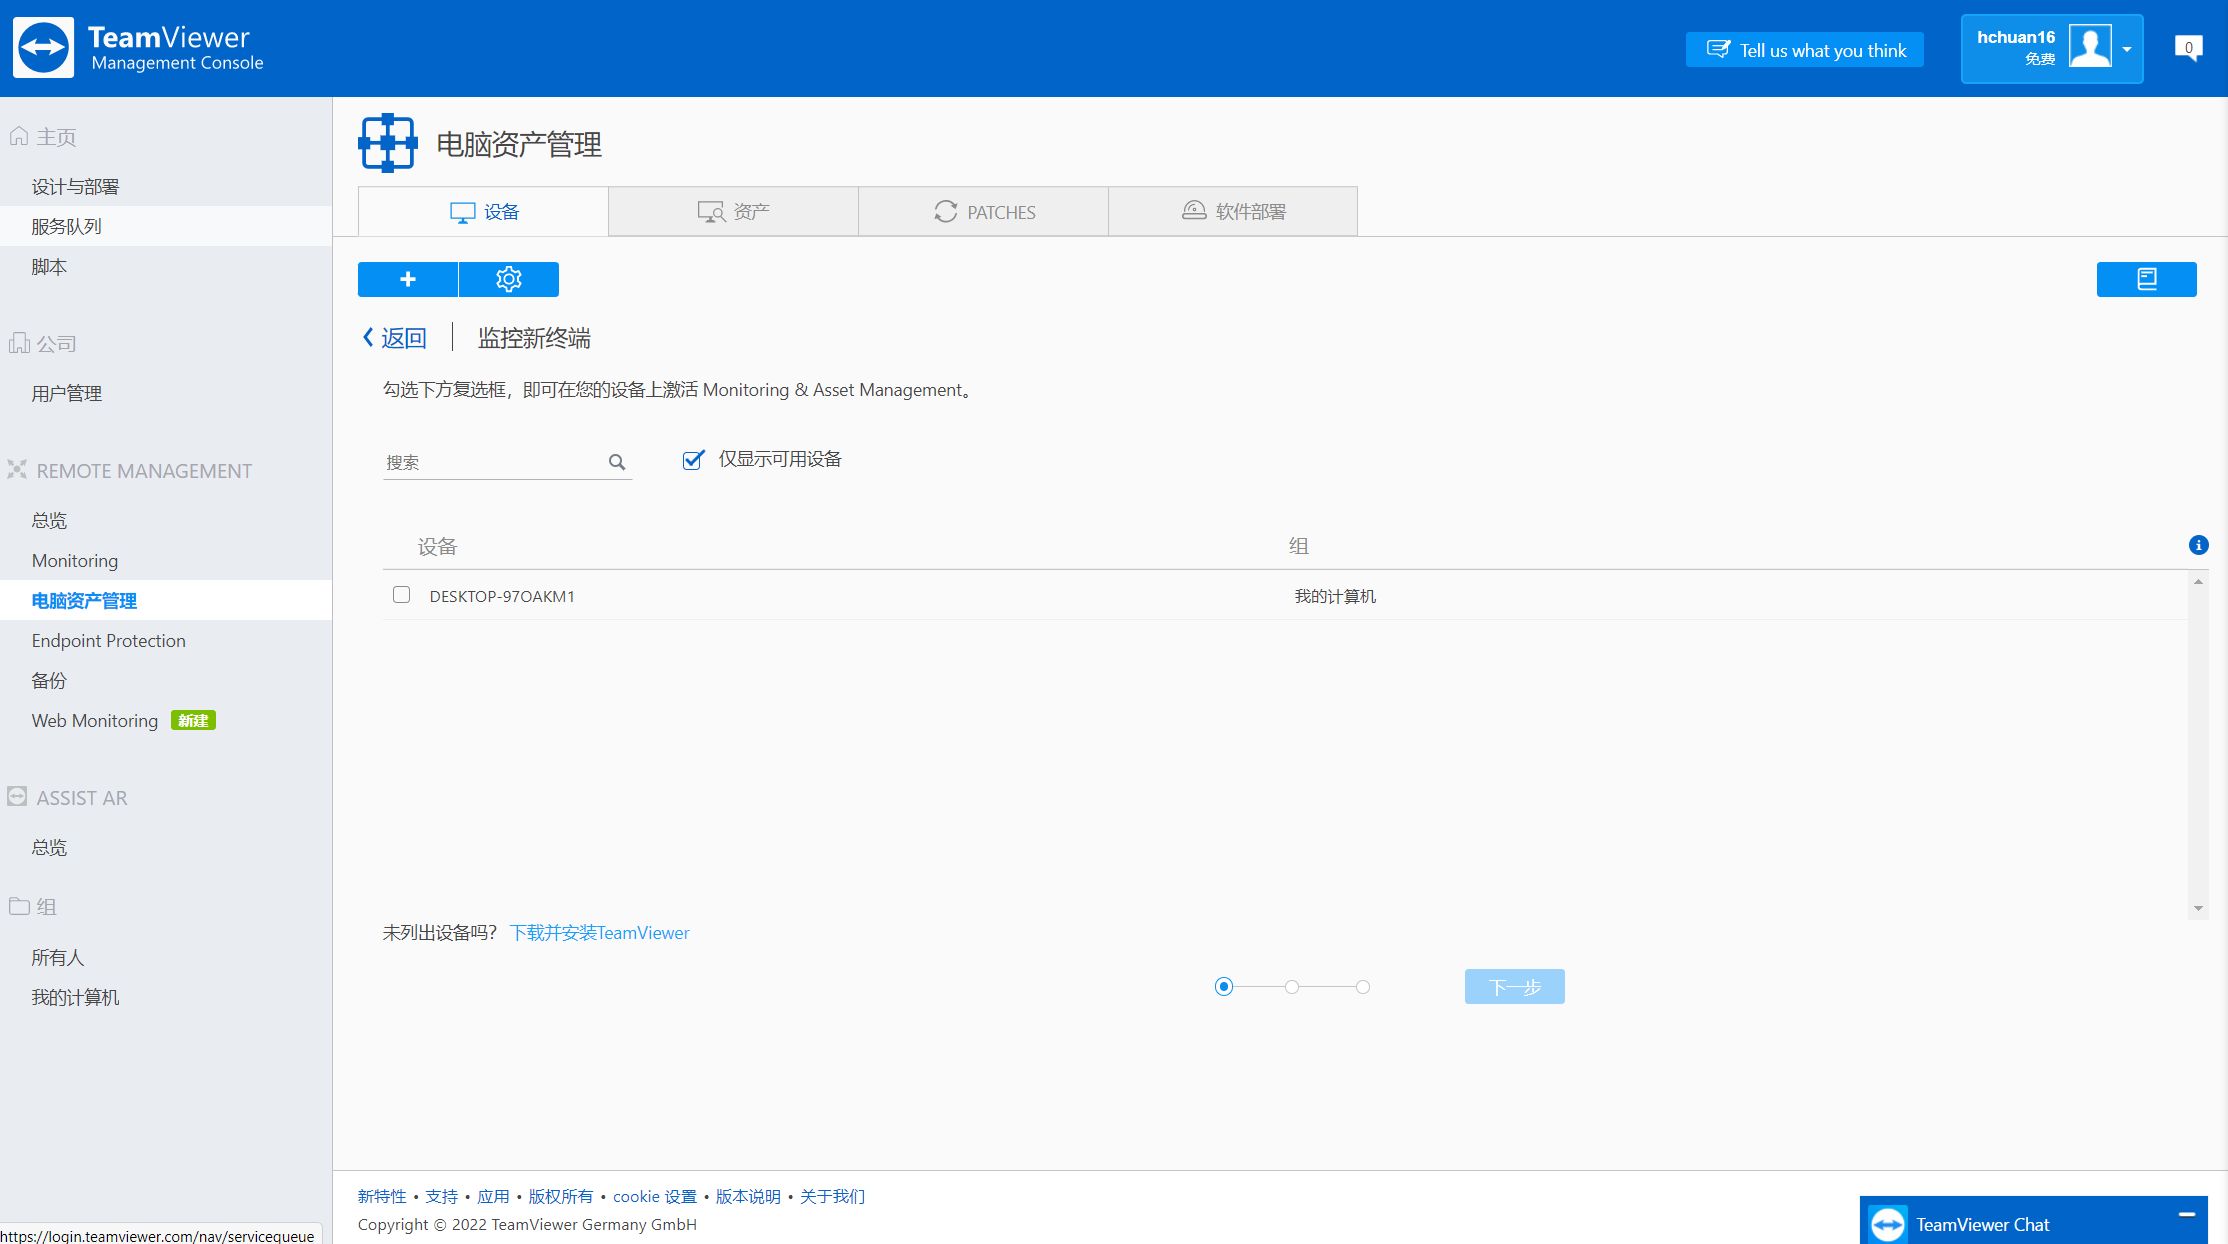Click the blue plus add button
This screenshot has width=2228, height=1244.
[408, 279]
